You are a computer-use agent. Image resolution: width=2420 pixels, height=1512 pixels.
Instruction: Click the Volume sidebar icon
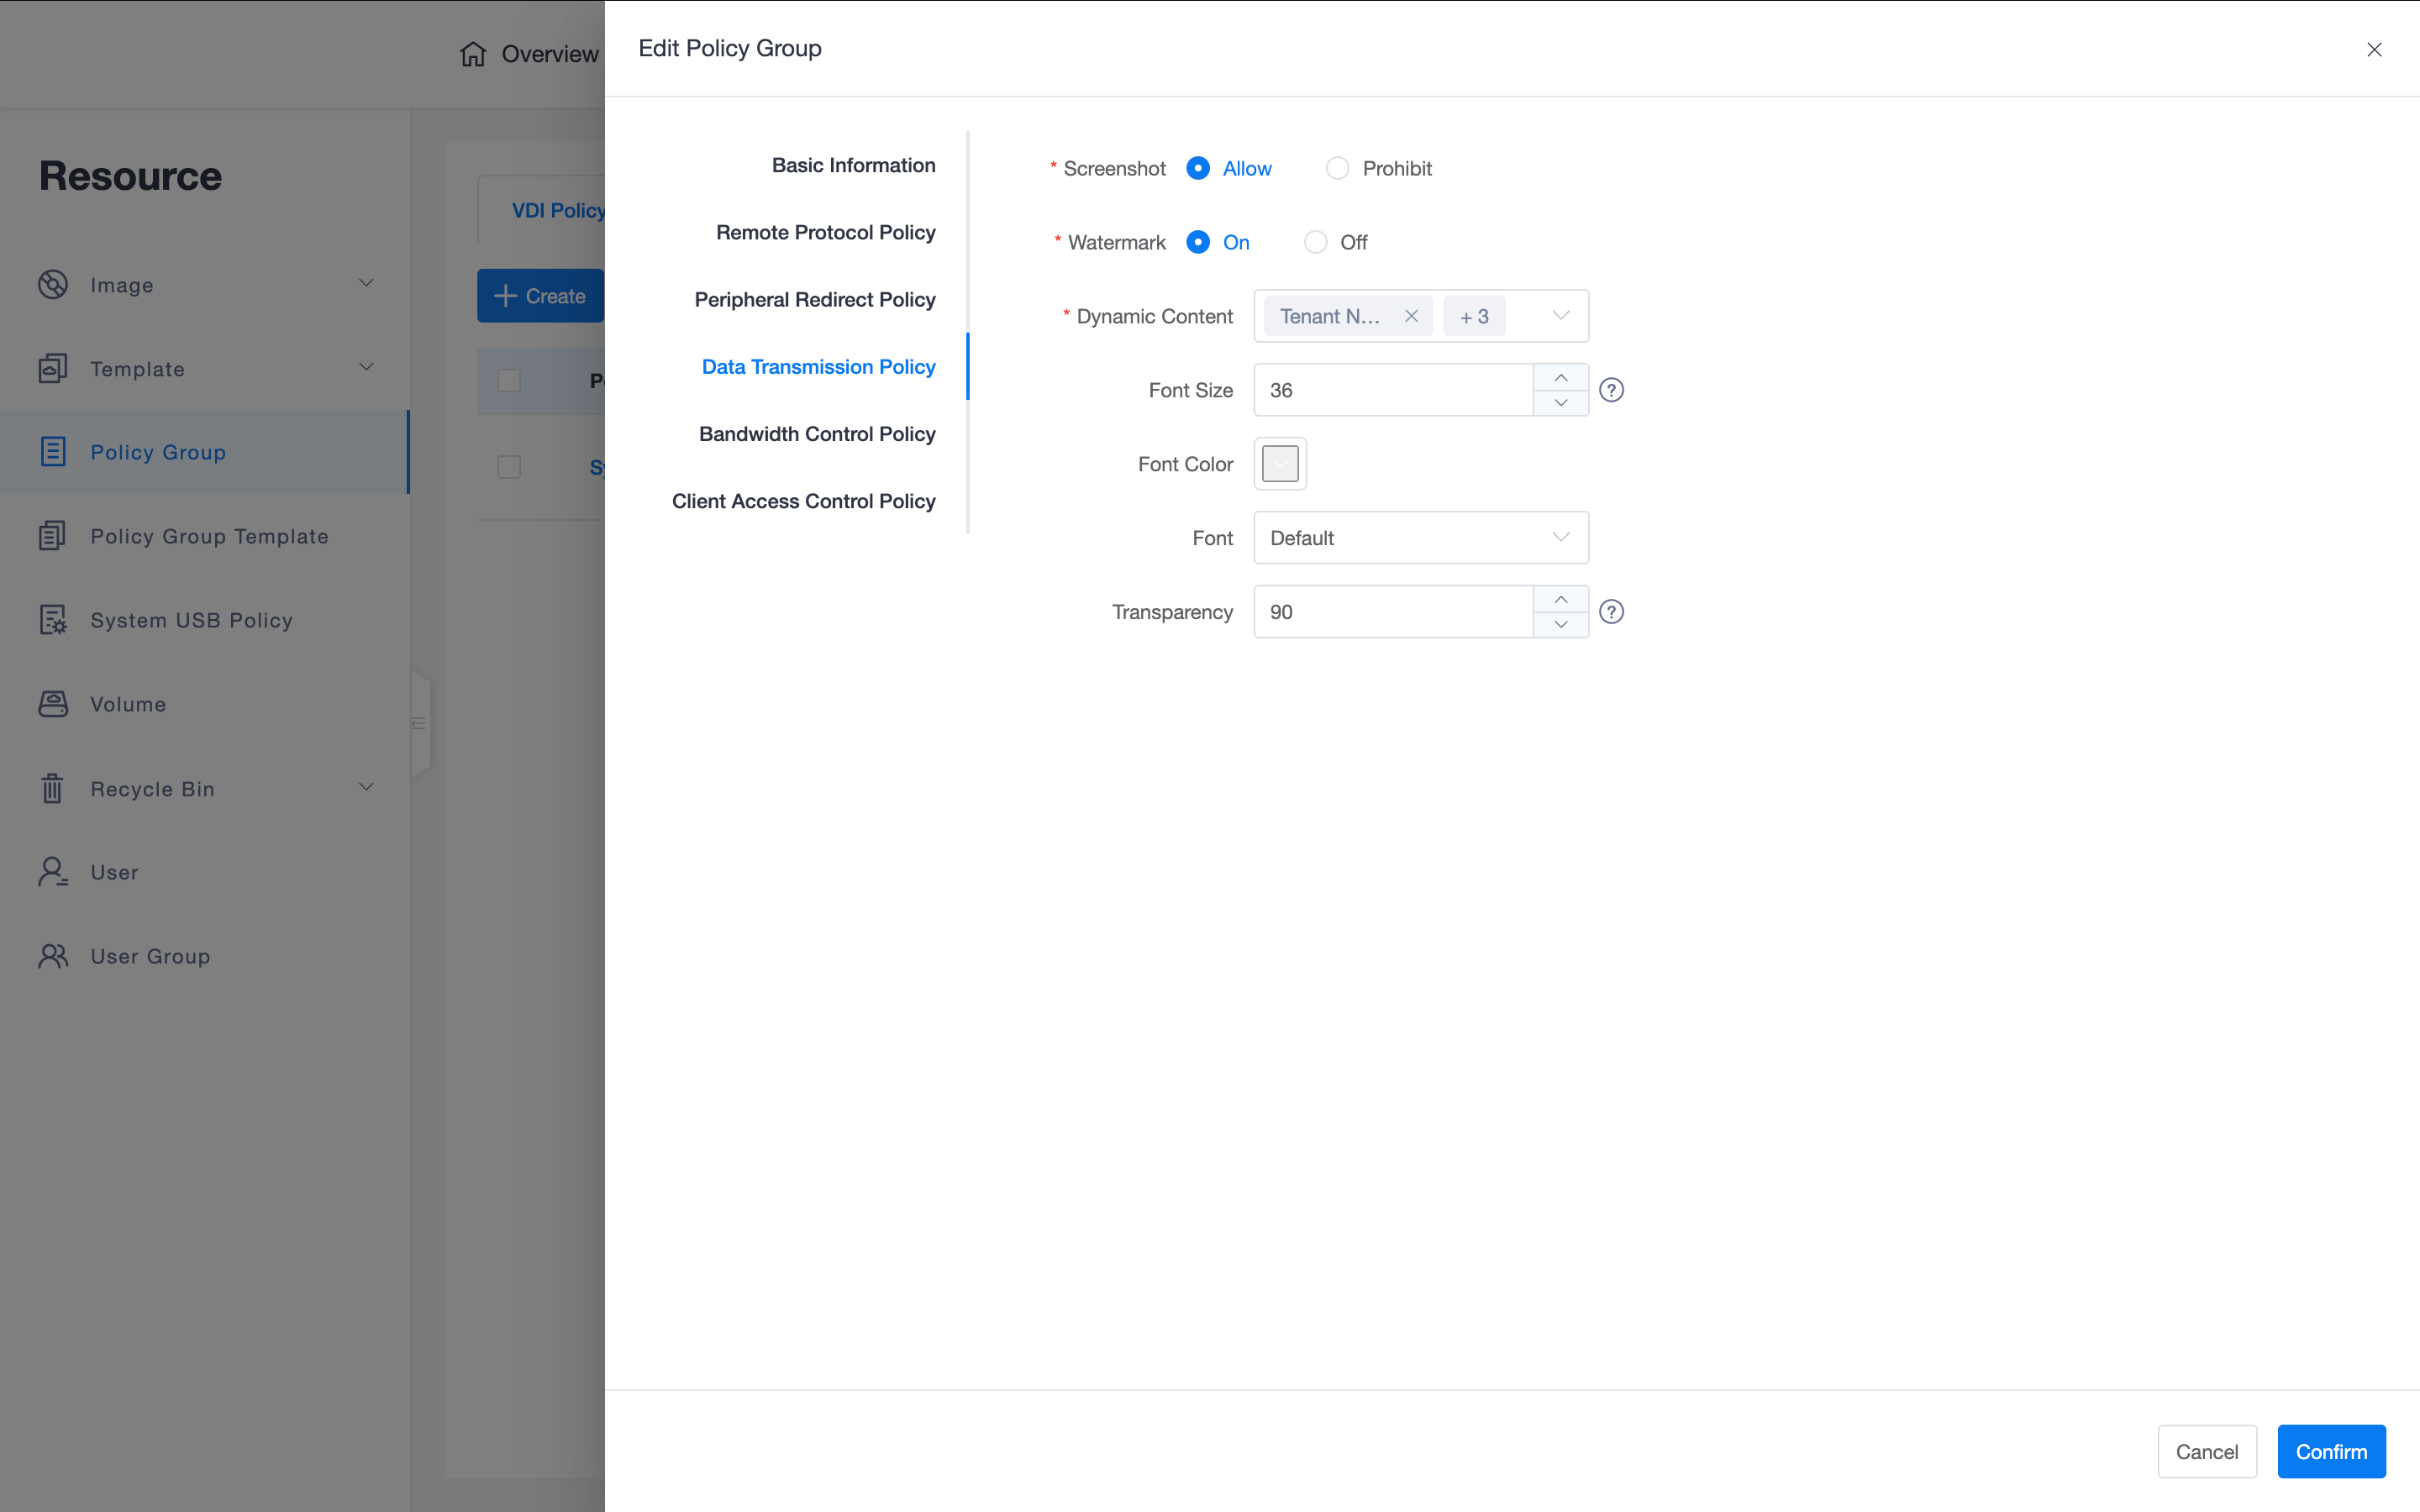(x=53, y=704)
